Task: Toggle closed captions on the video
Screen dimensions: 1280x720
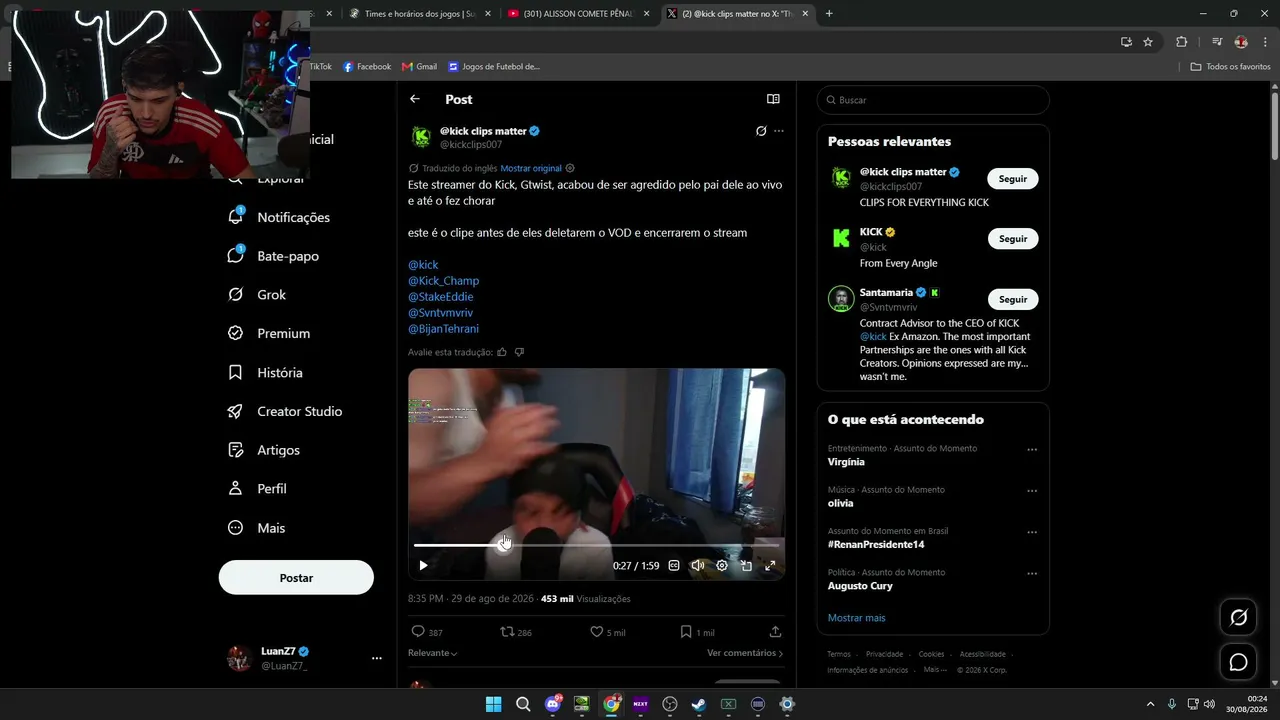Action: [674, 565]
